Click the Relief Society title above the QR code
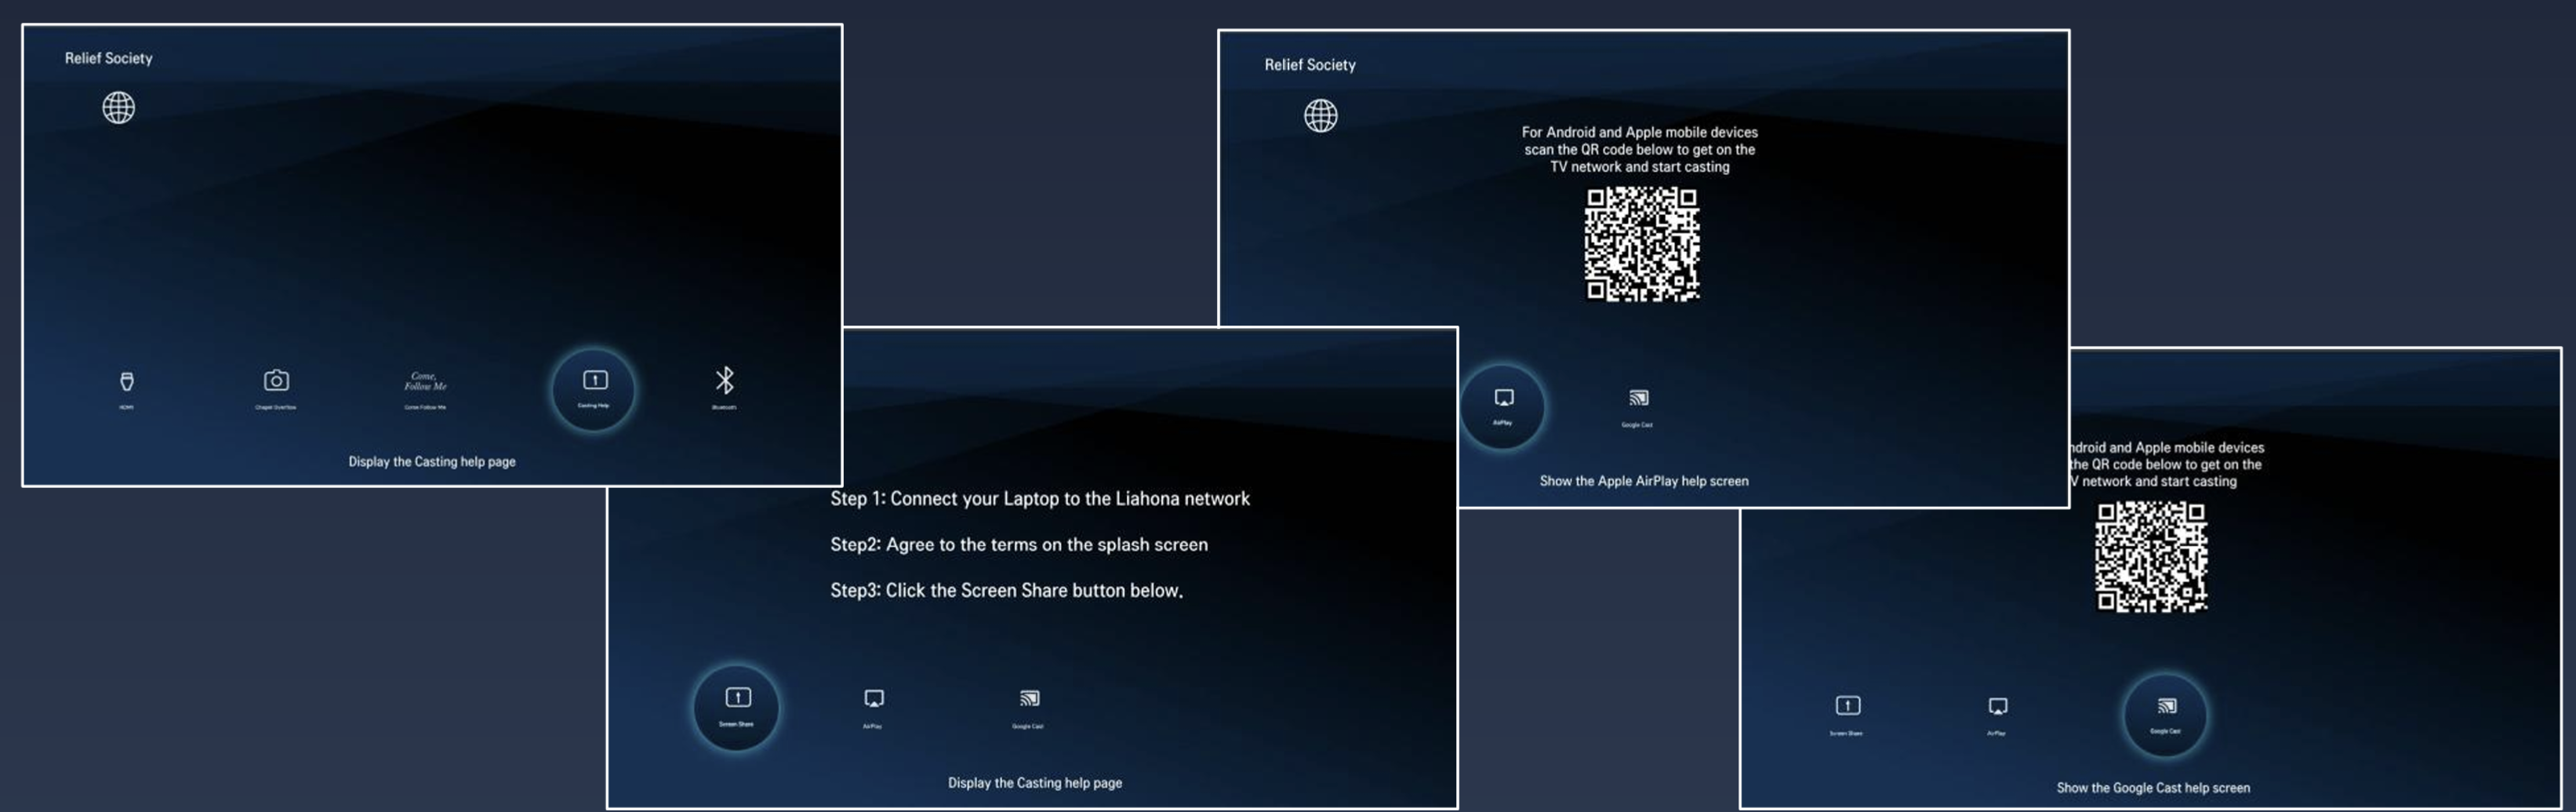Viewport: 2576px width, 812px height. click(1309, 65)
